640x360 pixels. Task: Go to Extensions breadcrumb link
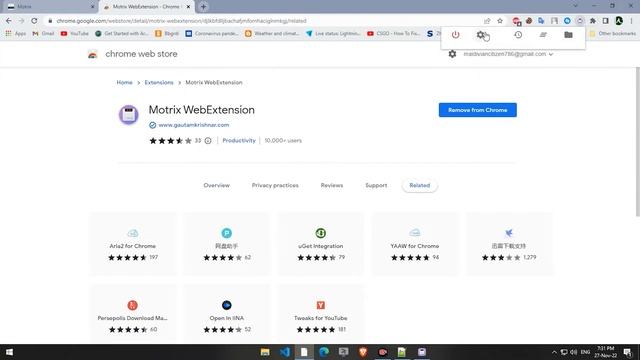(159, 82)
